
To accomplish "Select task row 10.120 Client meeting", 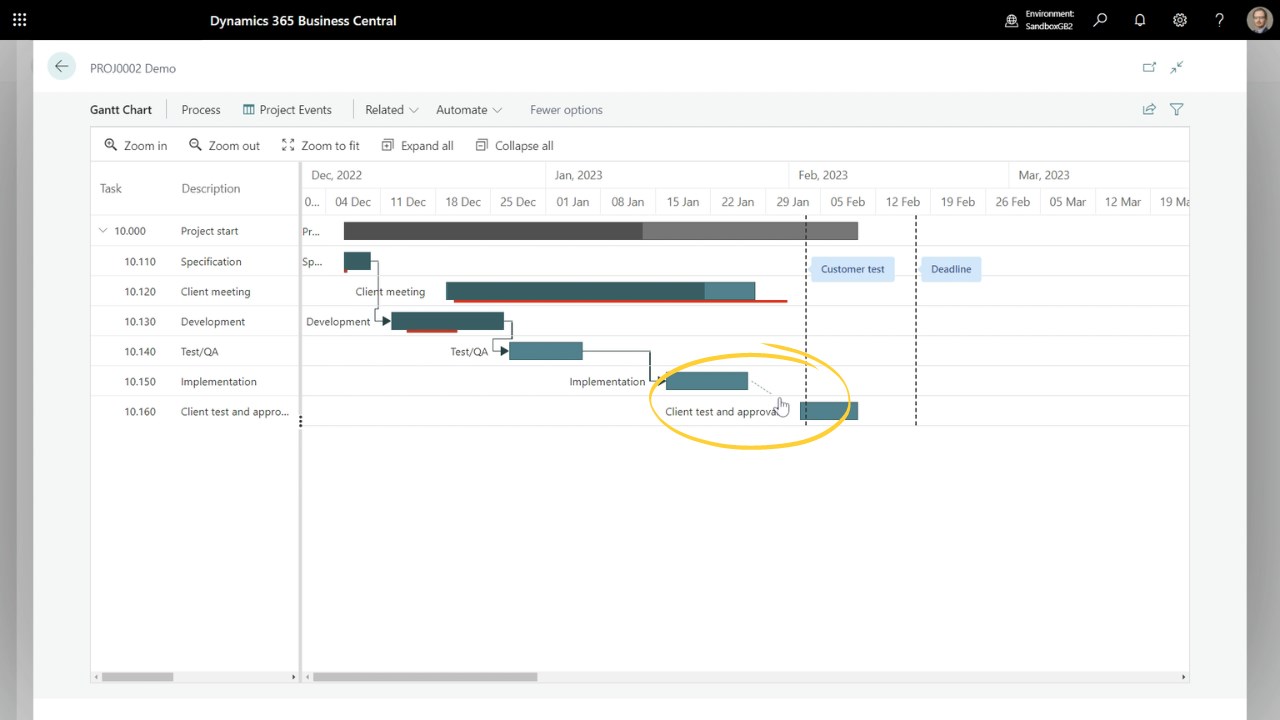I will (195, 292).
